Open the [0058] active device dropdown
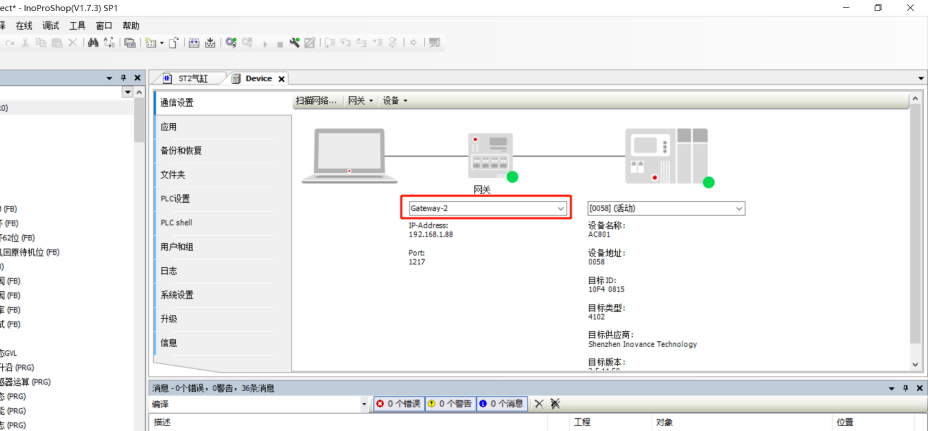 666,208
